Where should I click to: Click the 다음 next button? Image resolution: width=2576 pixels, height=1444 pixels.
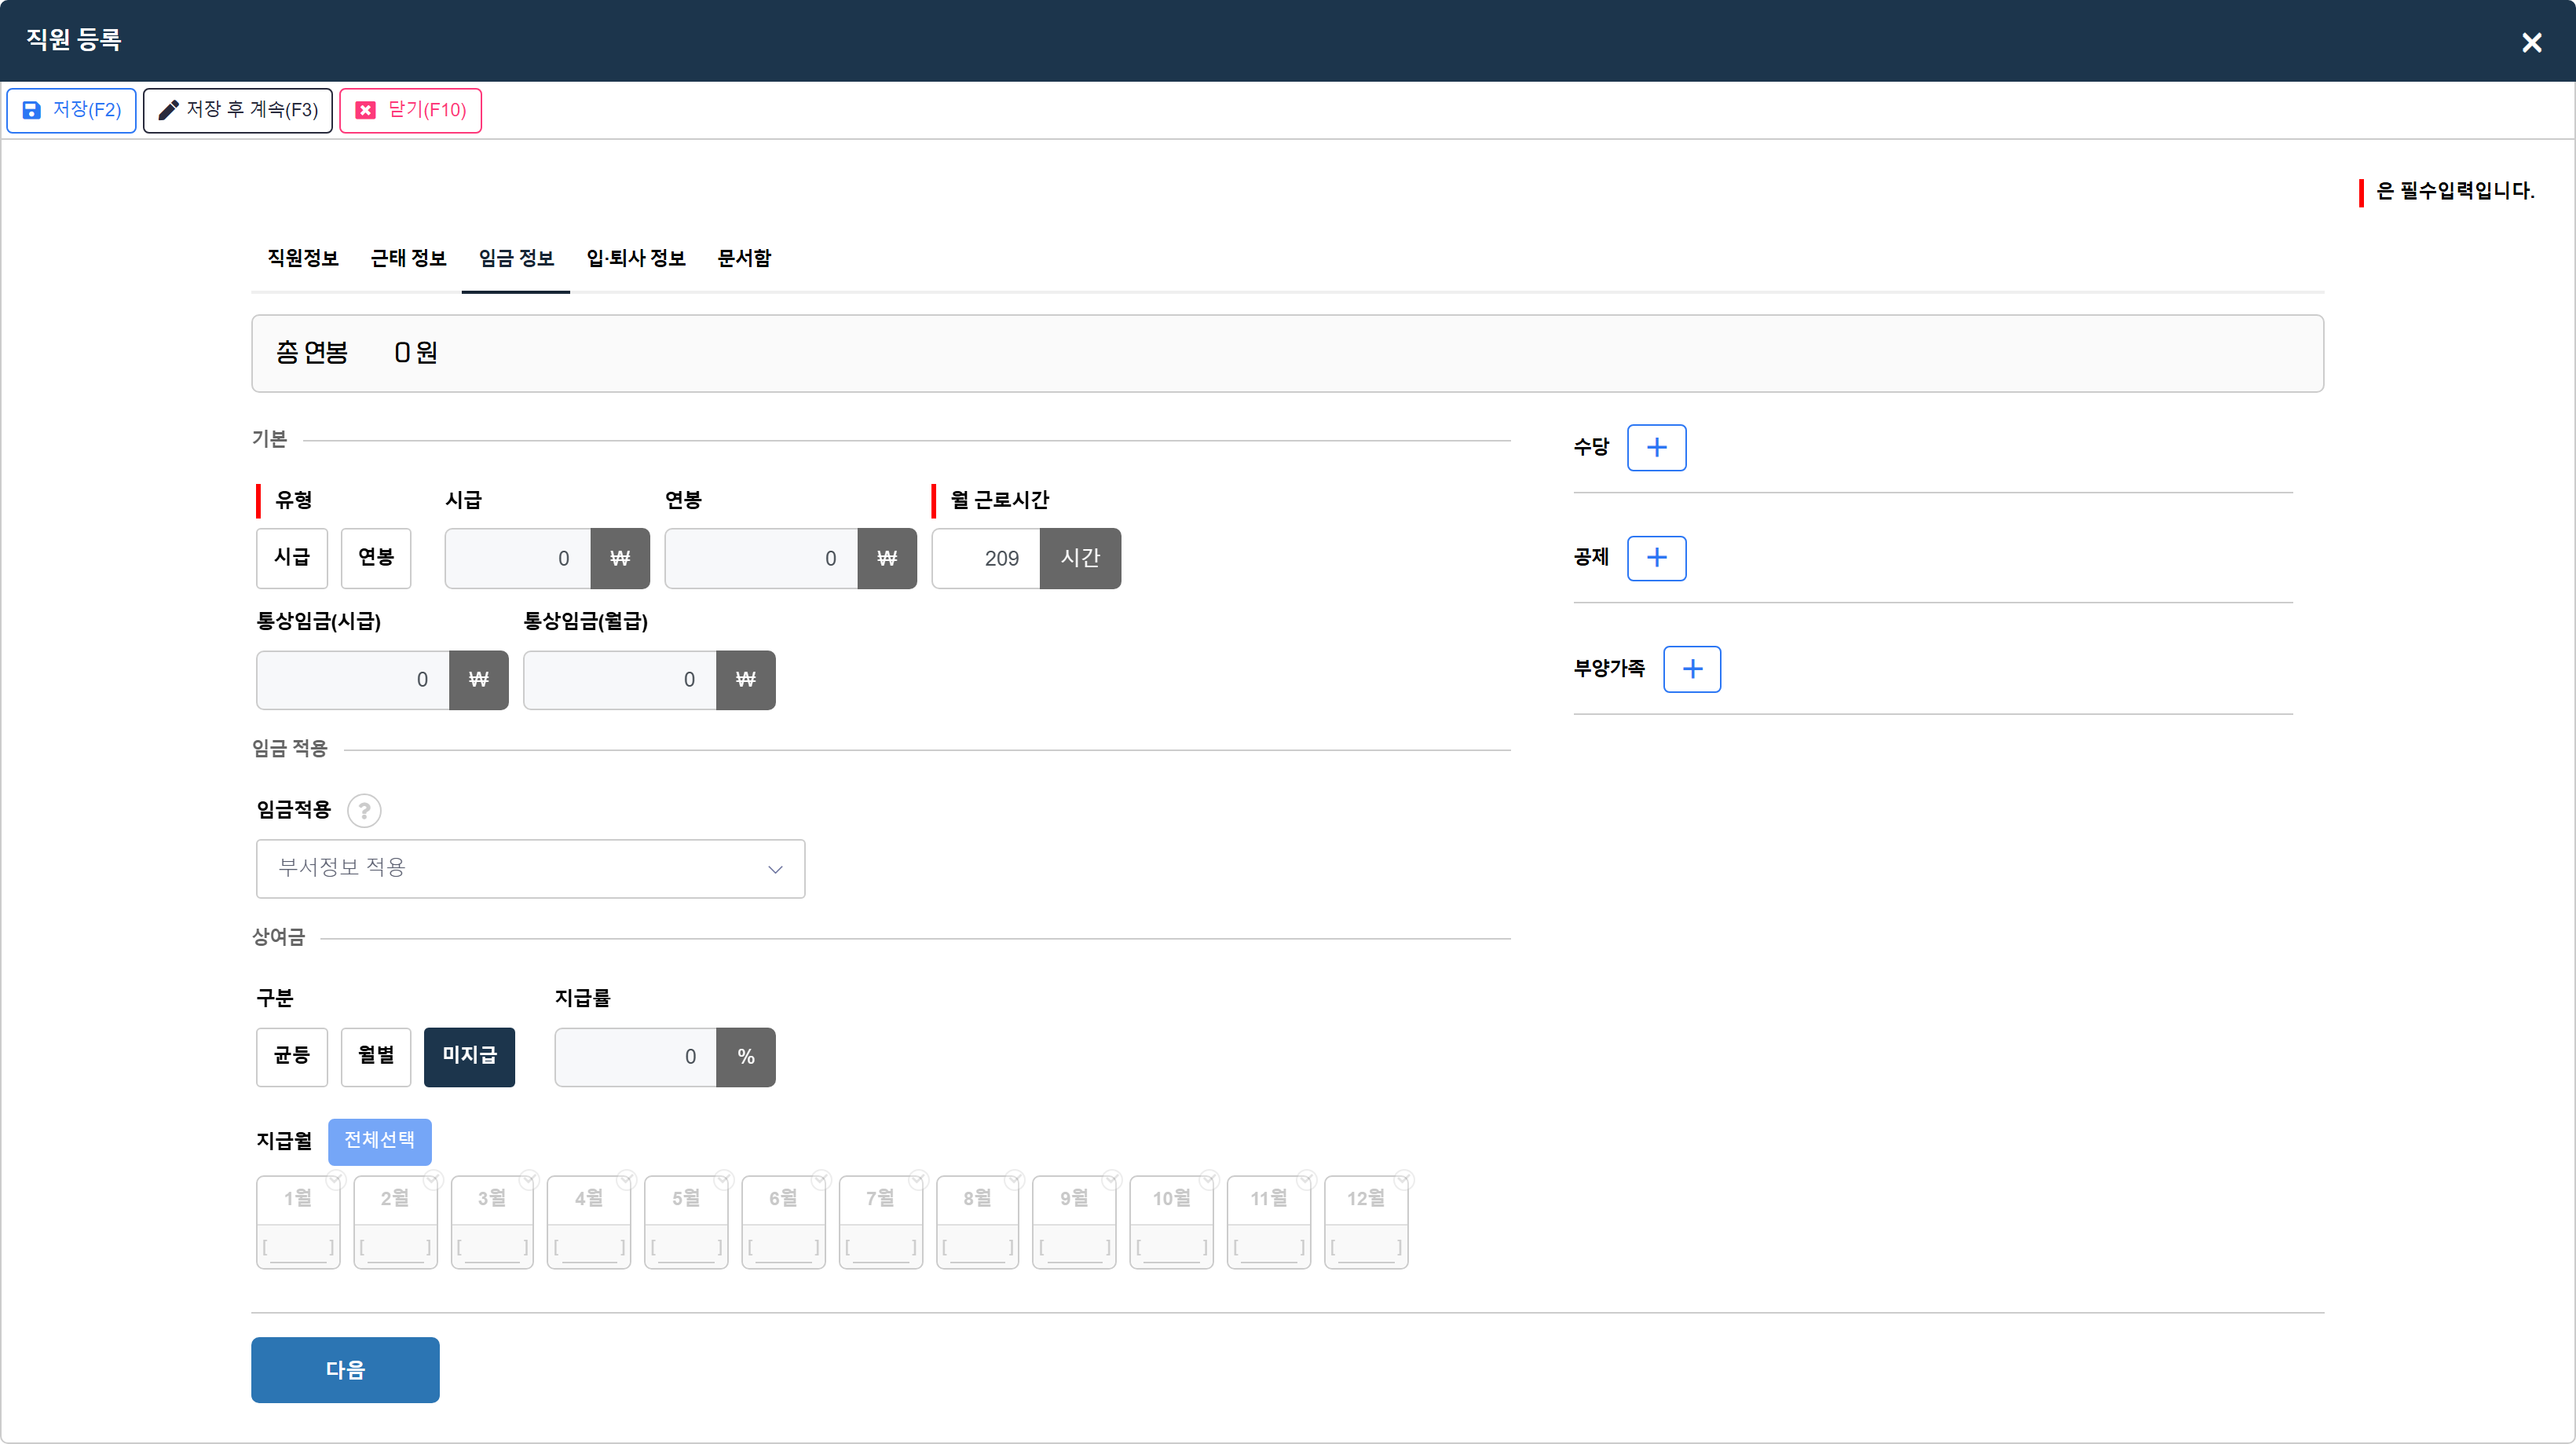pos(345,1370)
